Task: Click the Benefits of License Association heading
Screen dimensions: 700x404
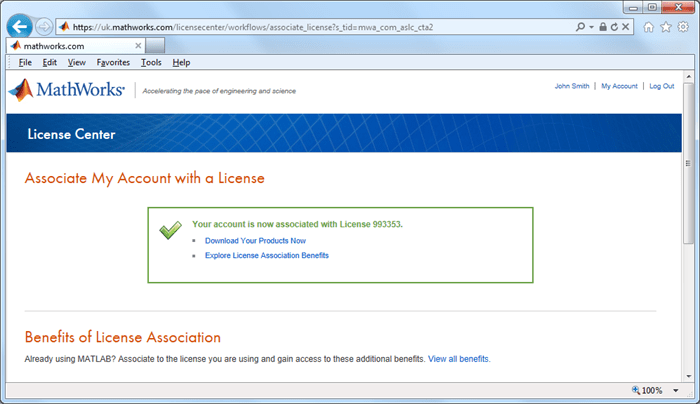Action: [123, 337]
